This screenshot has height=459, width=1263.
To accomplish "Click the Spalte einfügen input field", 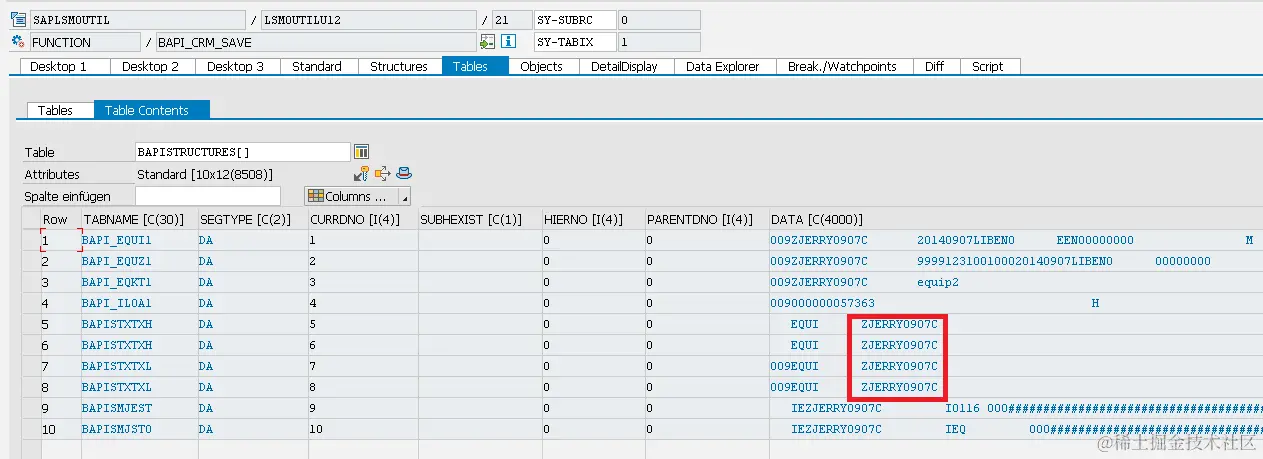I will pyautogui.click(x=208, y=196).
